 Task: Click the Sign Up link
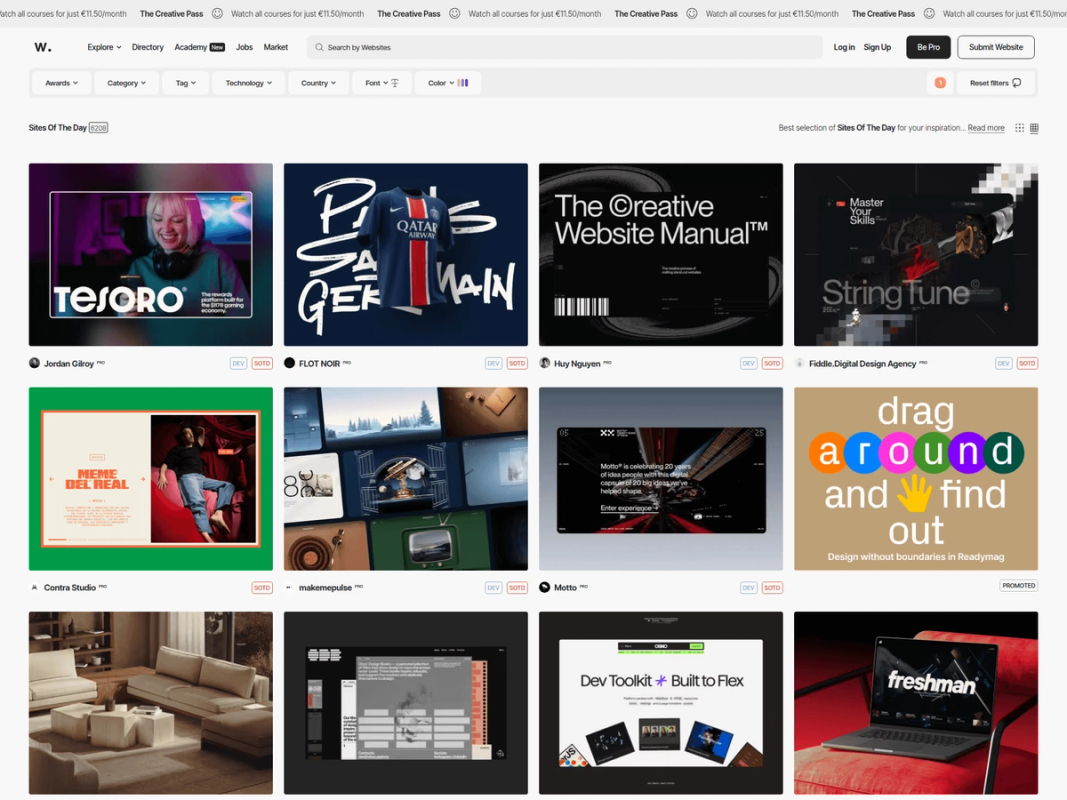877,47
